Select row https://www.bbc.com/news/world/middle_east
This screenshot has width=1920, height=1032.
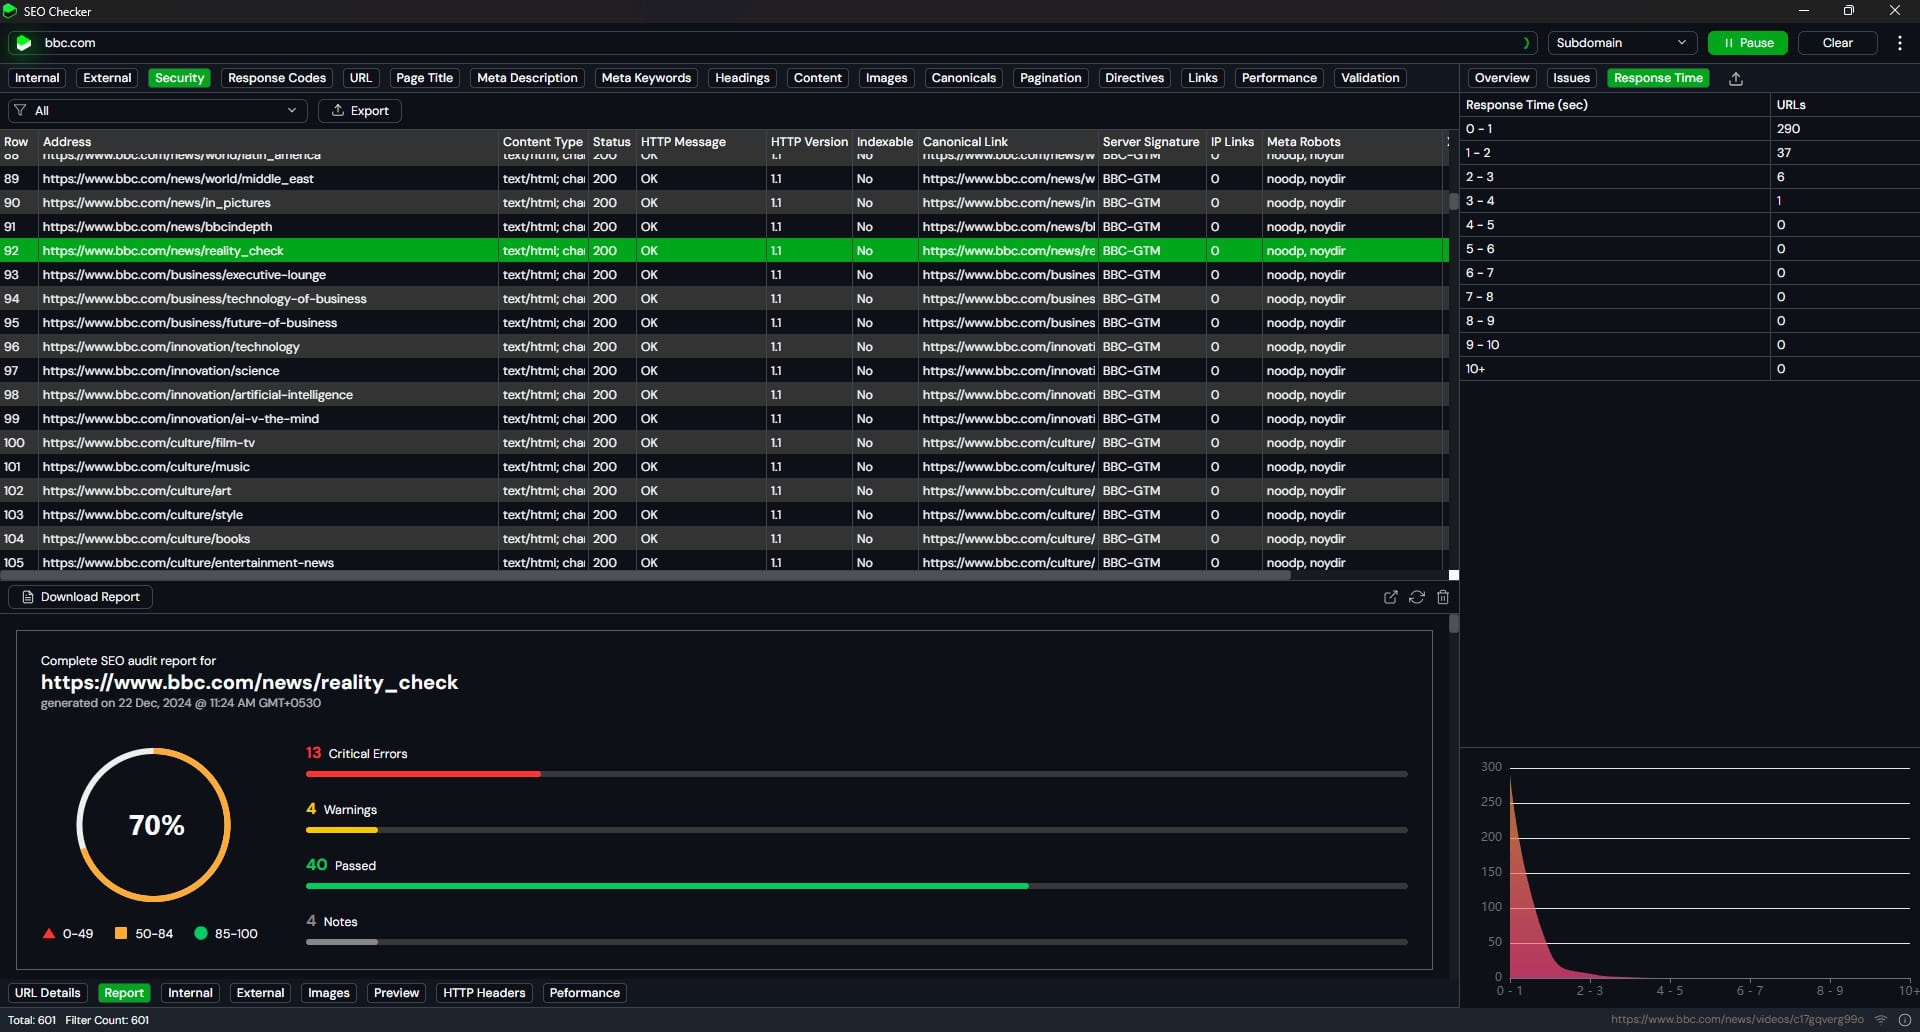[x=722, y=179]
